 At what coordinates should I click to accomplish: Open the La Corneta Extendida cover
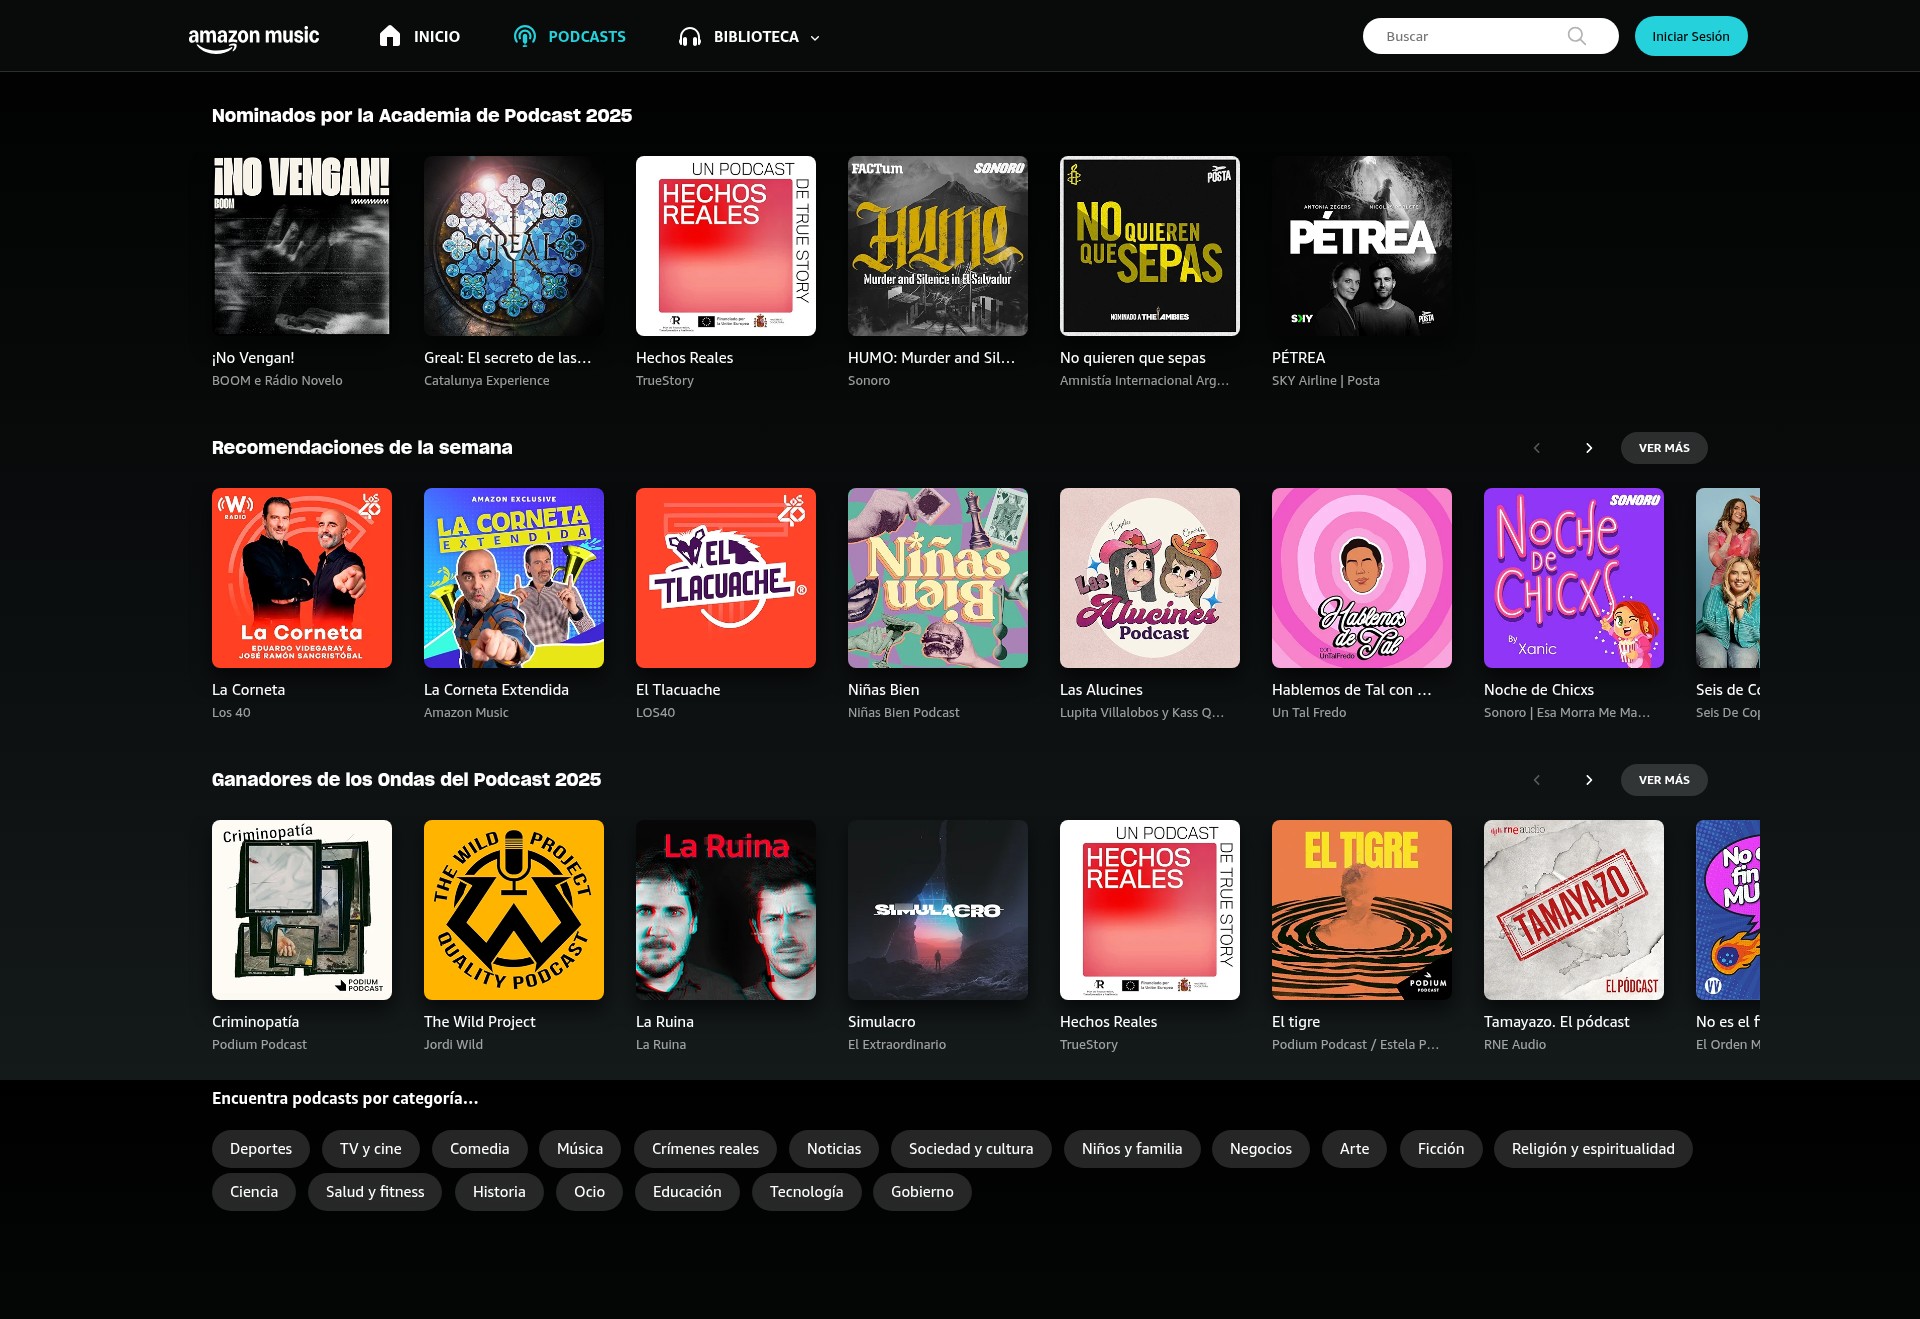[x=514, y=578]
